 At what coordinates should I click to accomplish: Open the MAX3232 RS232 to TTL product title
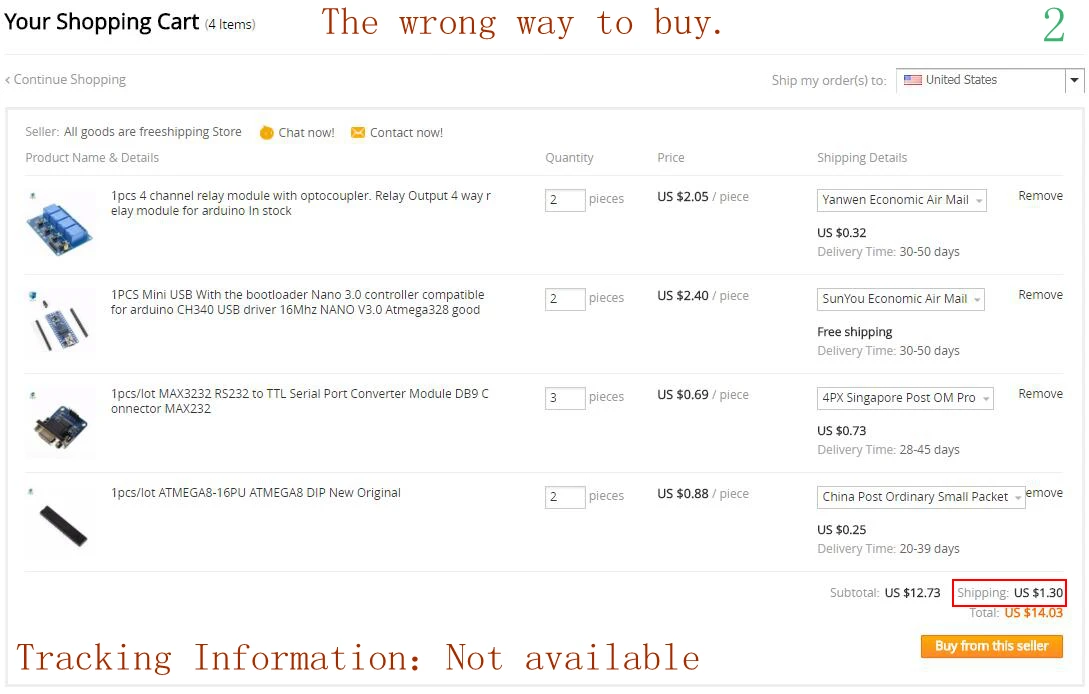(x=299, y=402)
